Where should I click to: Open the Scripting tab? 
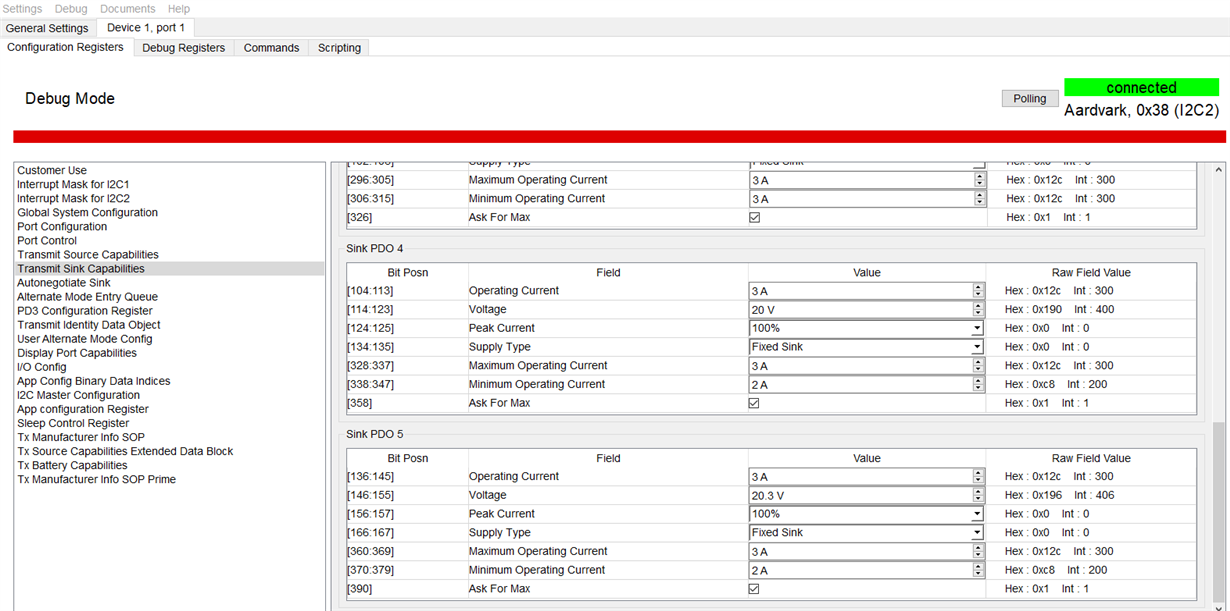click(x=340, y=48)
